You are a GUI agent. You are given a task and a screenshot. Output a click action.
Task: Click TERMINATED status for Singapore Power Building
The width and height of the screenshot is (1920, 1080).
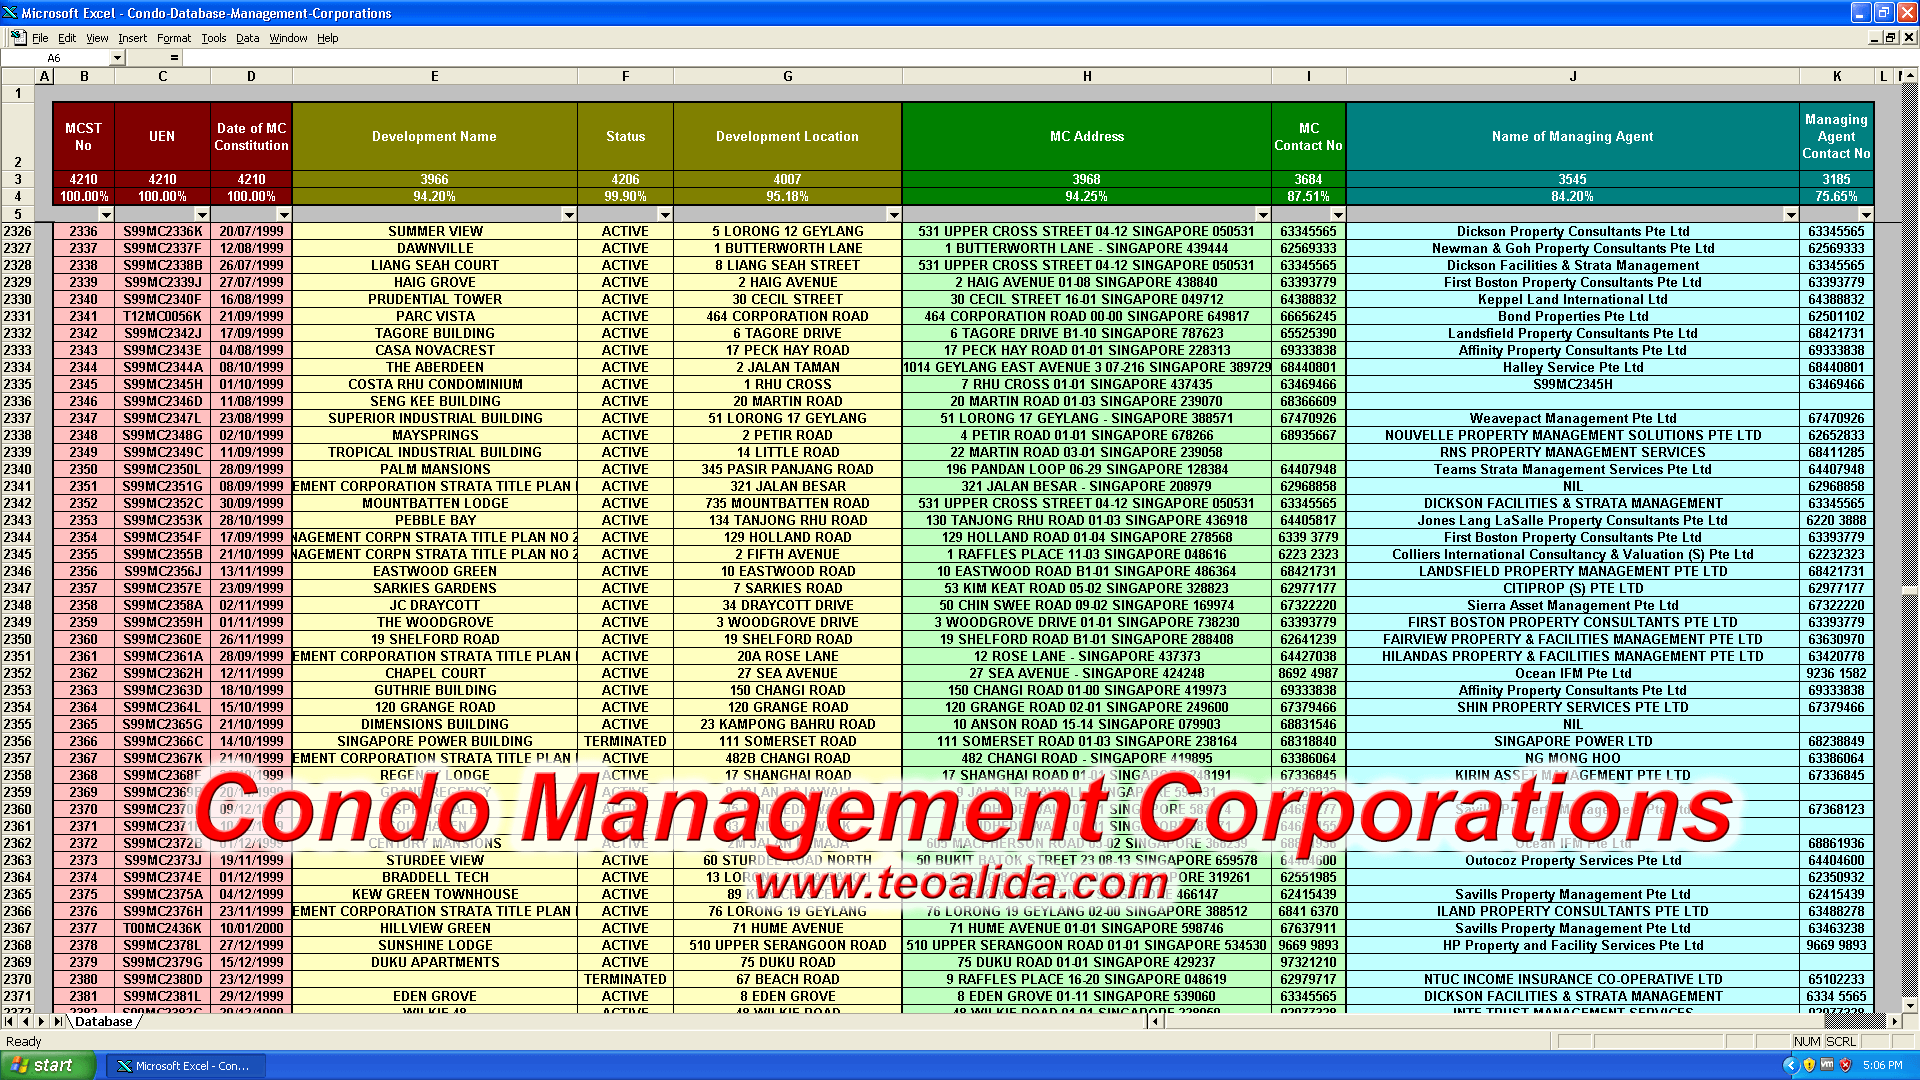click(x=625, y=741)
